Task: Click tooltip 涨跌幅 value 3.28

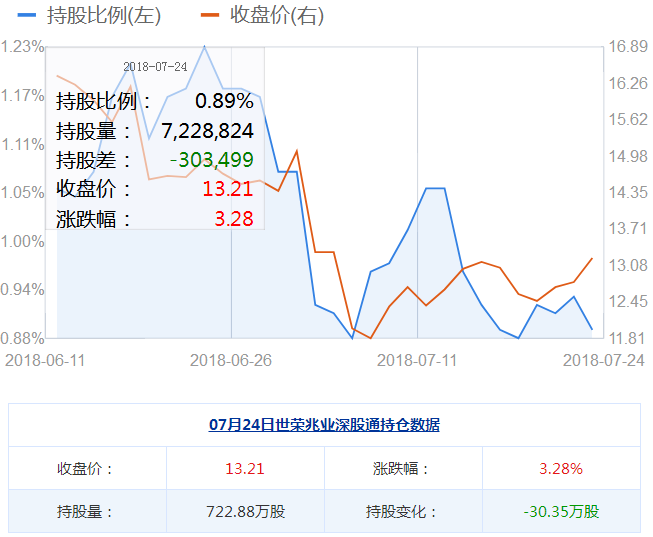Action: point(234,219)
